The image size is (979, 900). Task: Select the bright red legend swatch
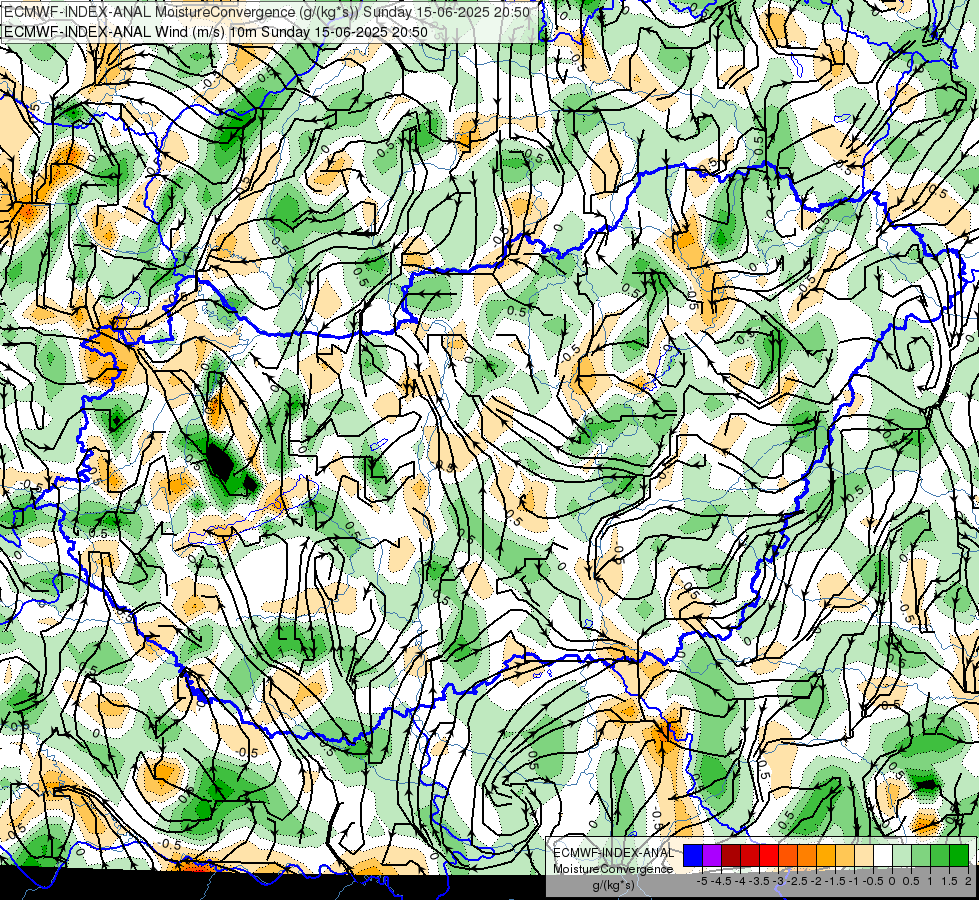[x=769, y=855]
